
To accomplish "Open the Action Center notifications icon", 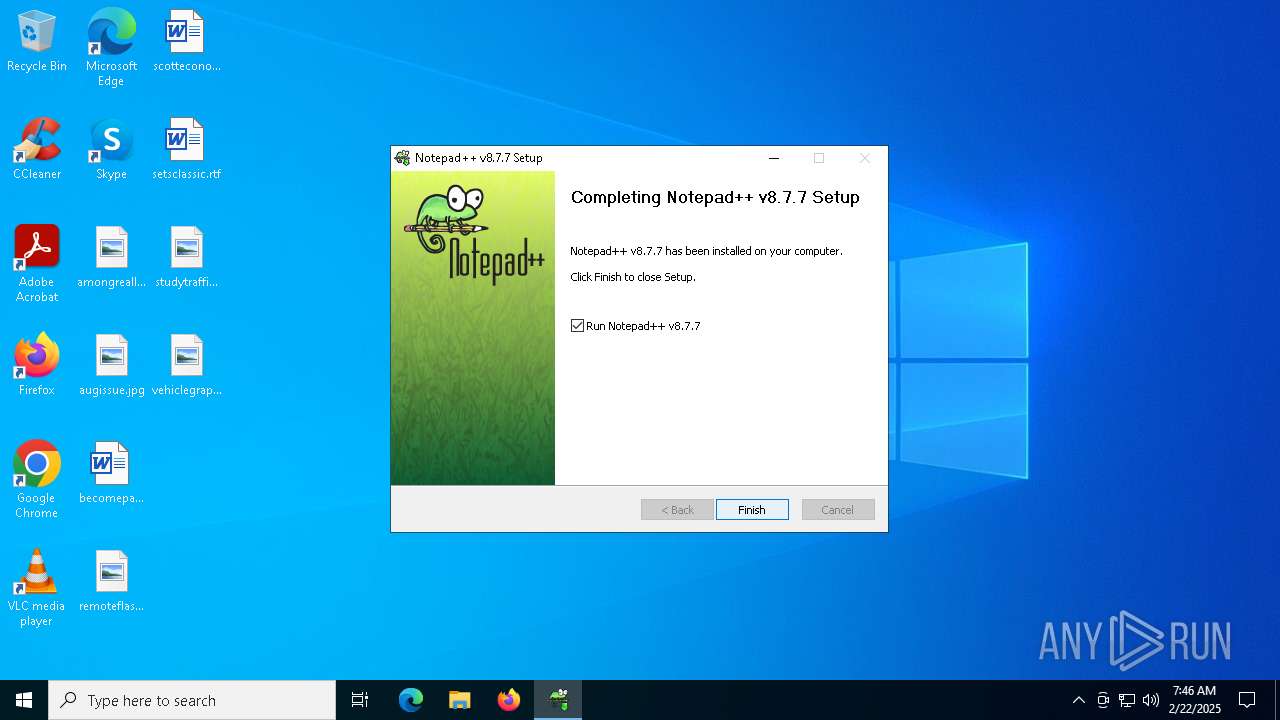I will pyautogui.click(x=1247, y=700).
